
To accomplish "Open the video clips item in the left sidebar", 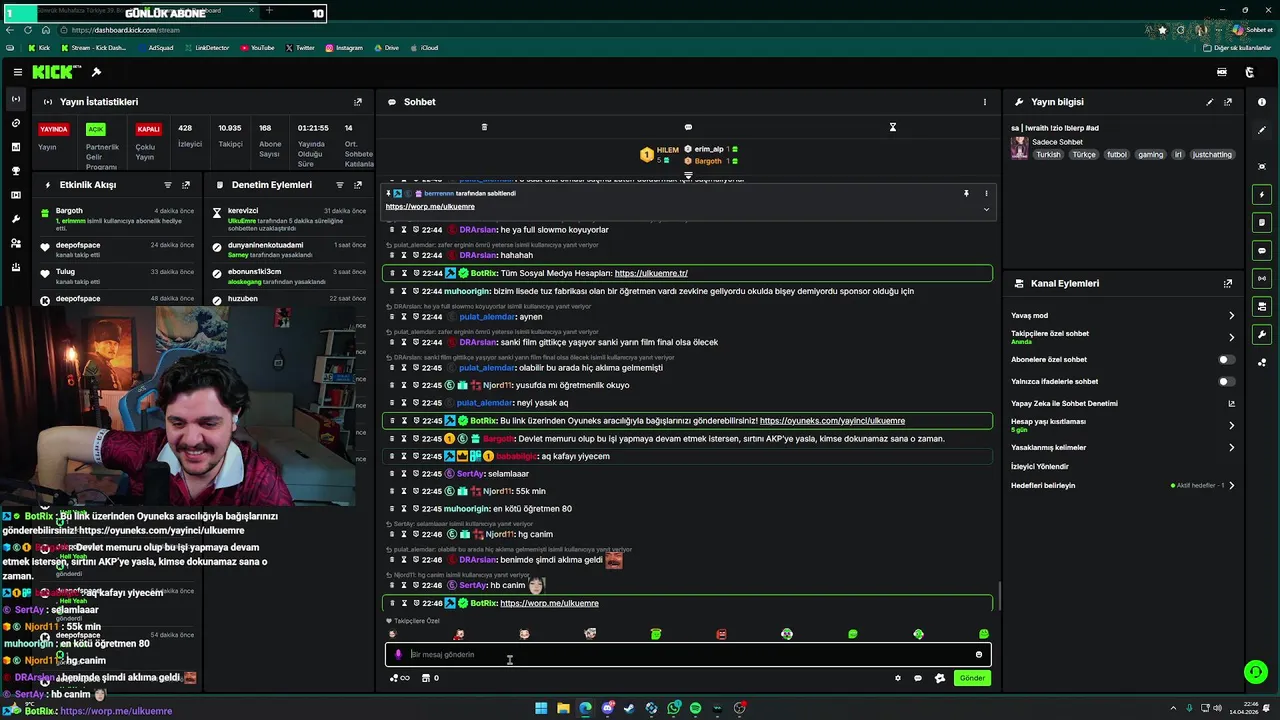I will pos(15,195).
